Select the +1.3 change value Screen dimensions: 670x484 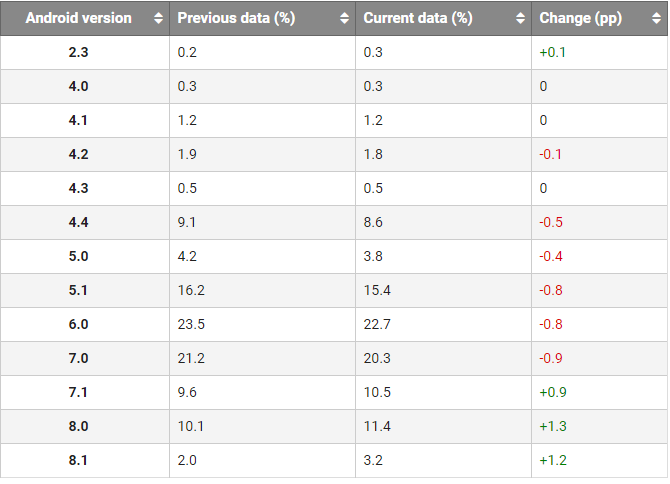click(553, 426)
